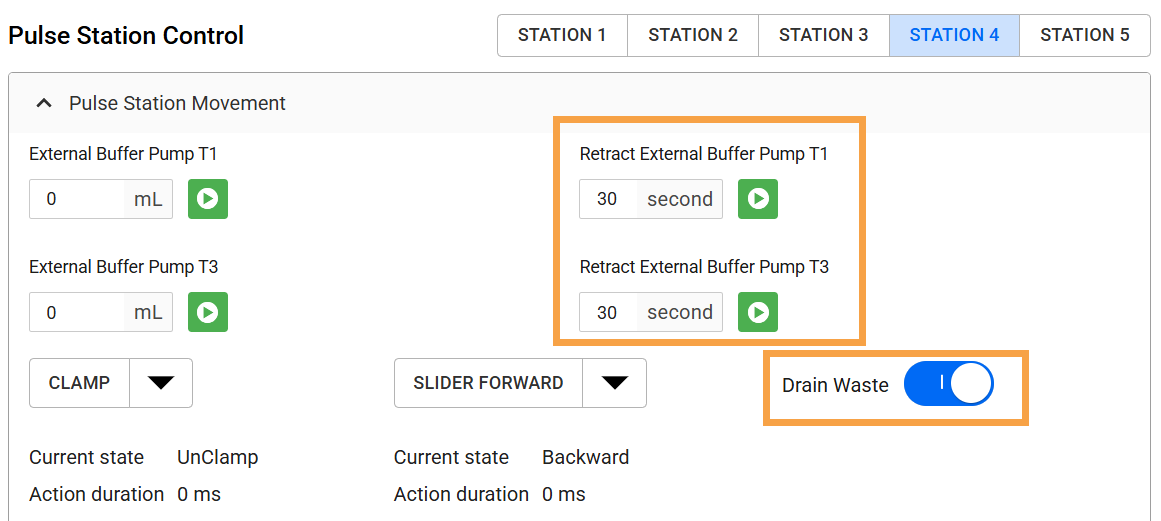Switch to the STATION 5 tab
Image resolution: width=1161 pixels, height=521 pixels.
tap(1085, 35)
